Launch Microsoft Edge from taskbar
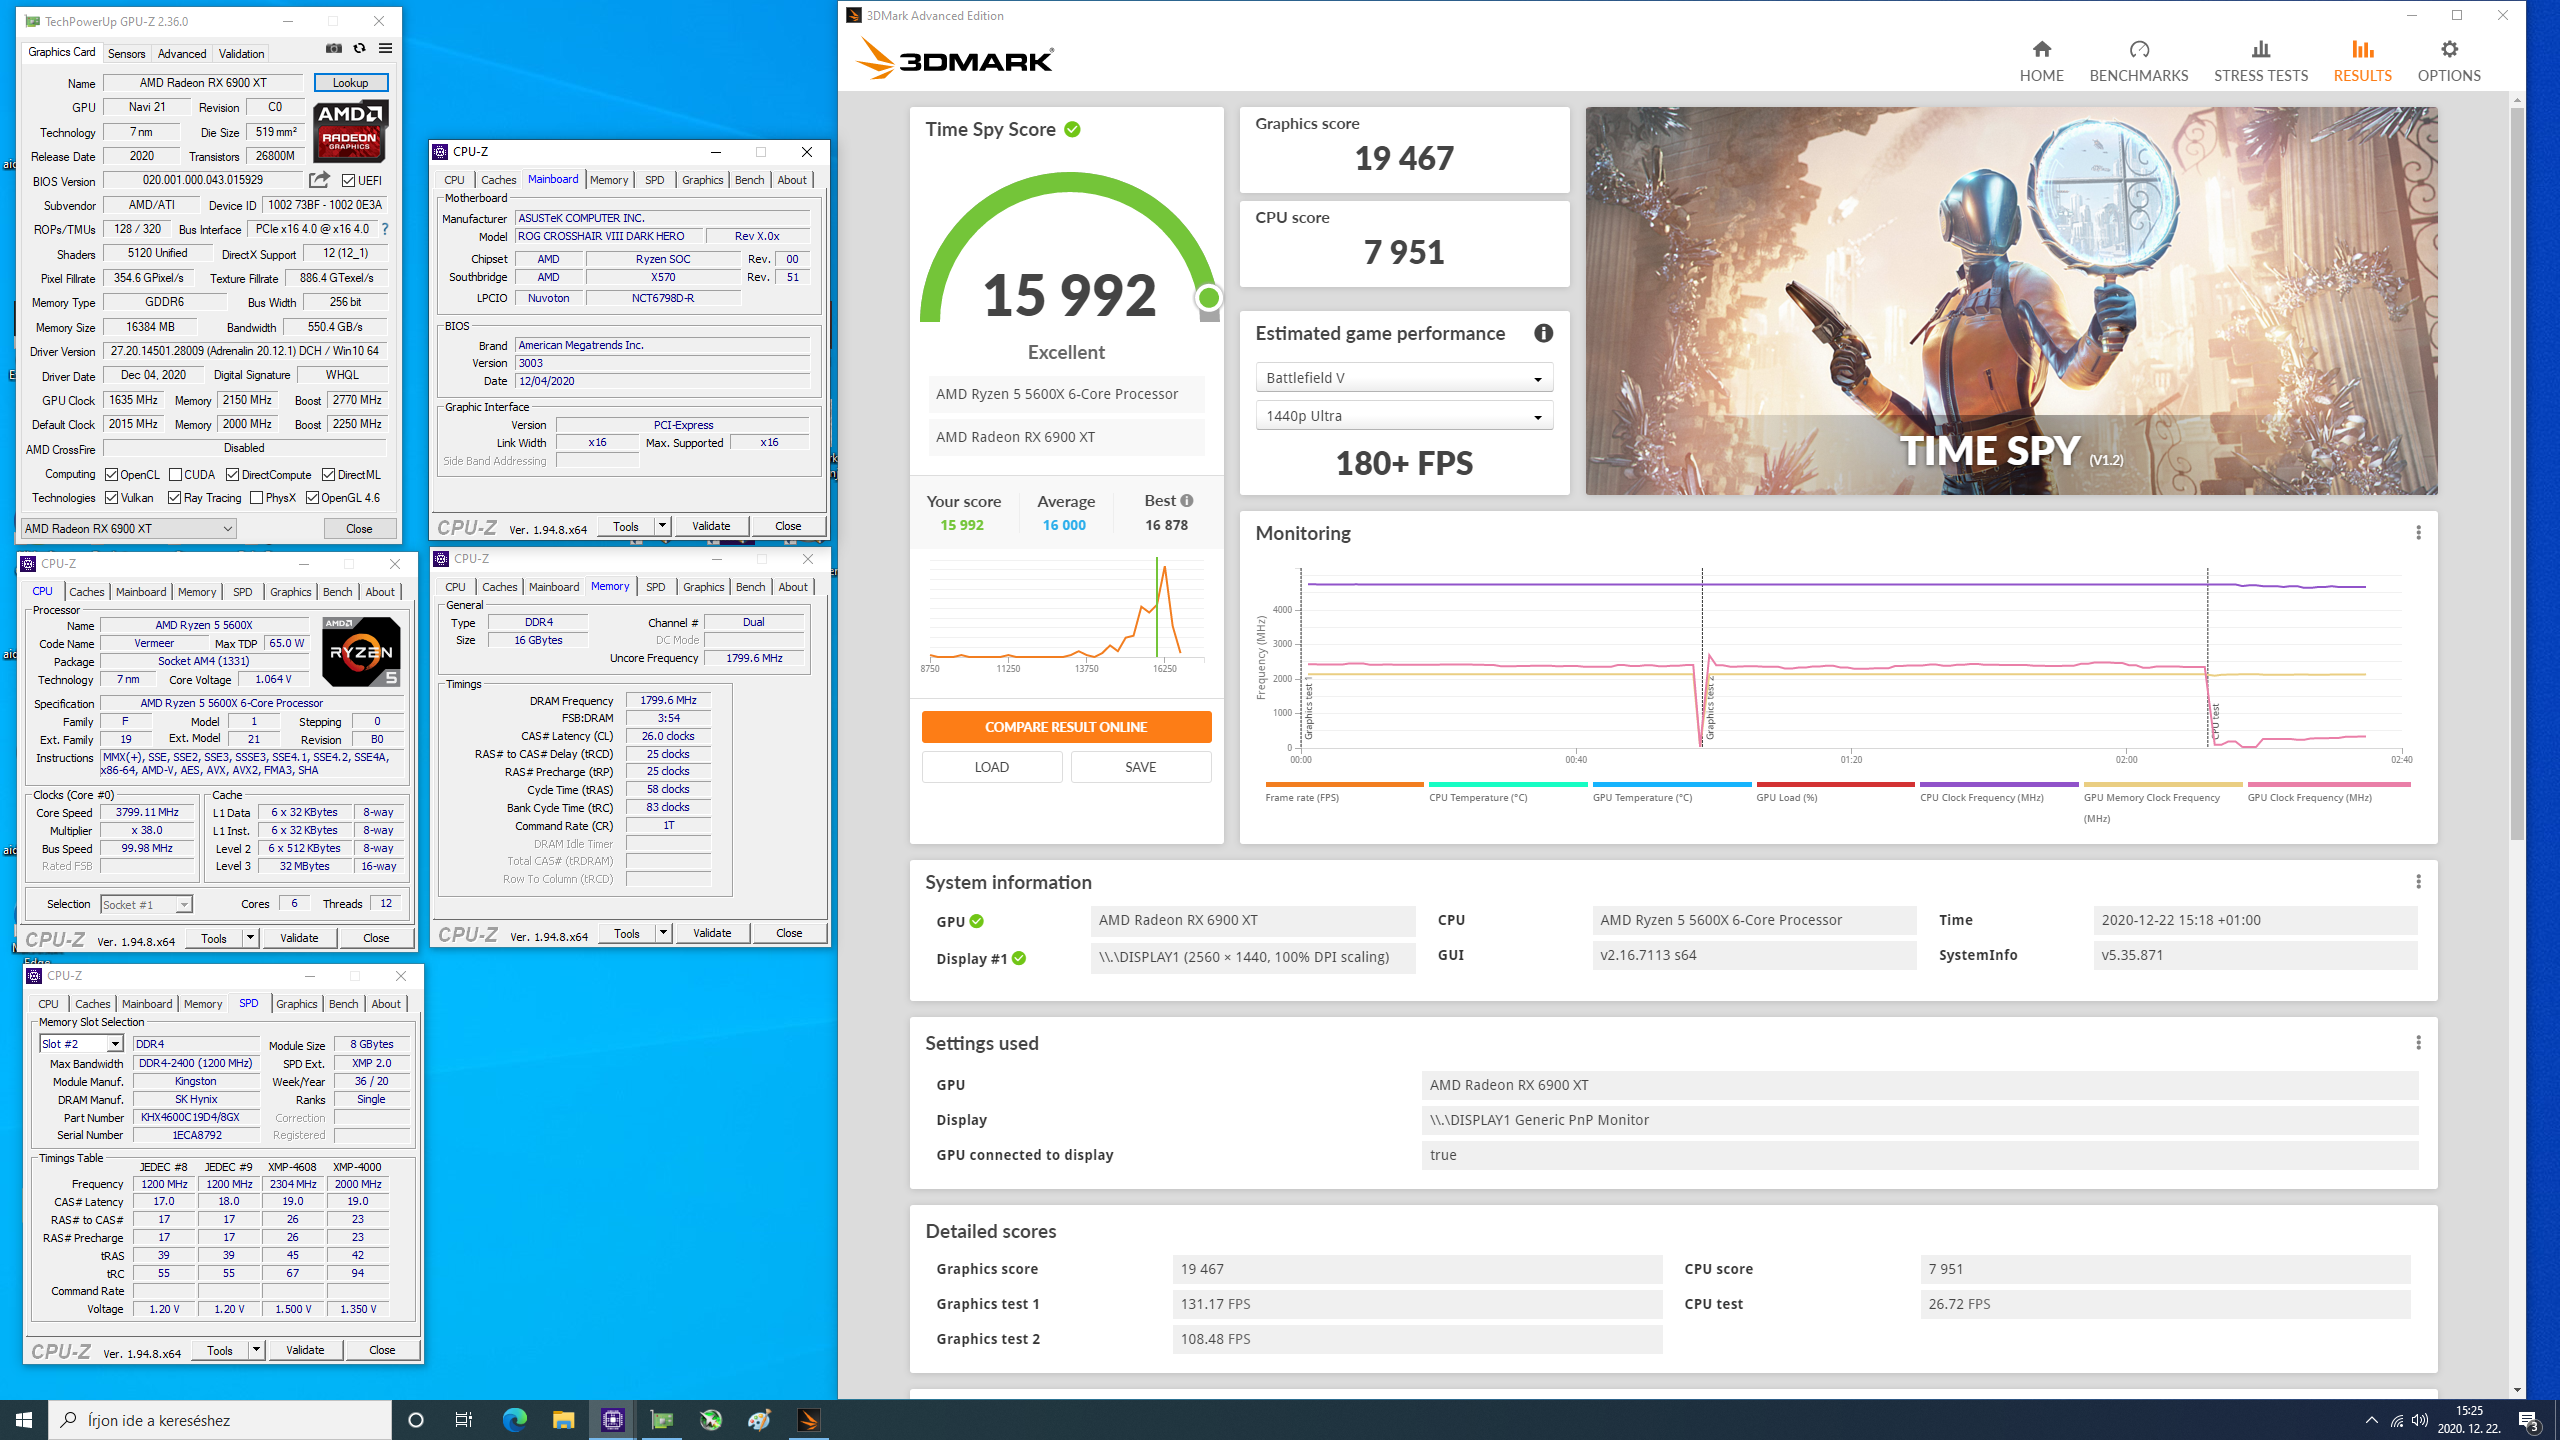2560x1440 pixels. (514, 1420)
